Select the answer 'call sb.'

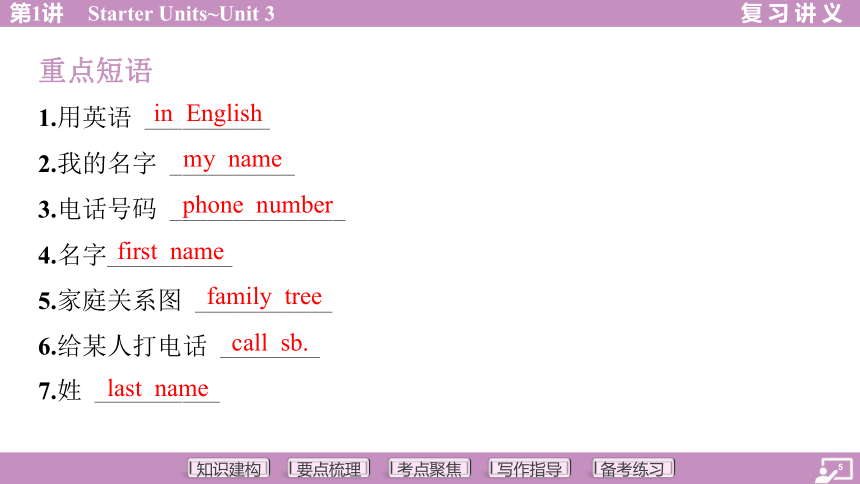pyautogui.click(x=269, y=344)
